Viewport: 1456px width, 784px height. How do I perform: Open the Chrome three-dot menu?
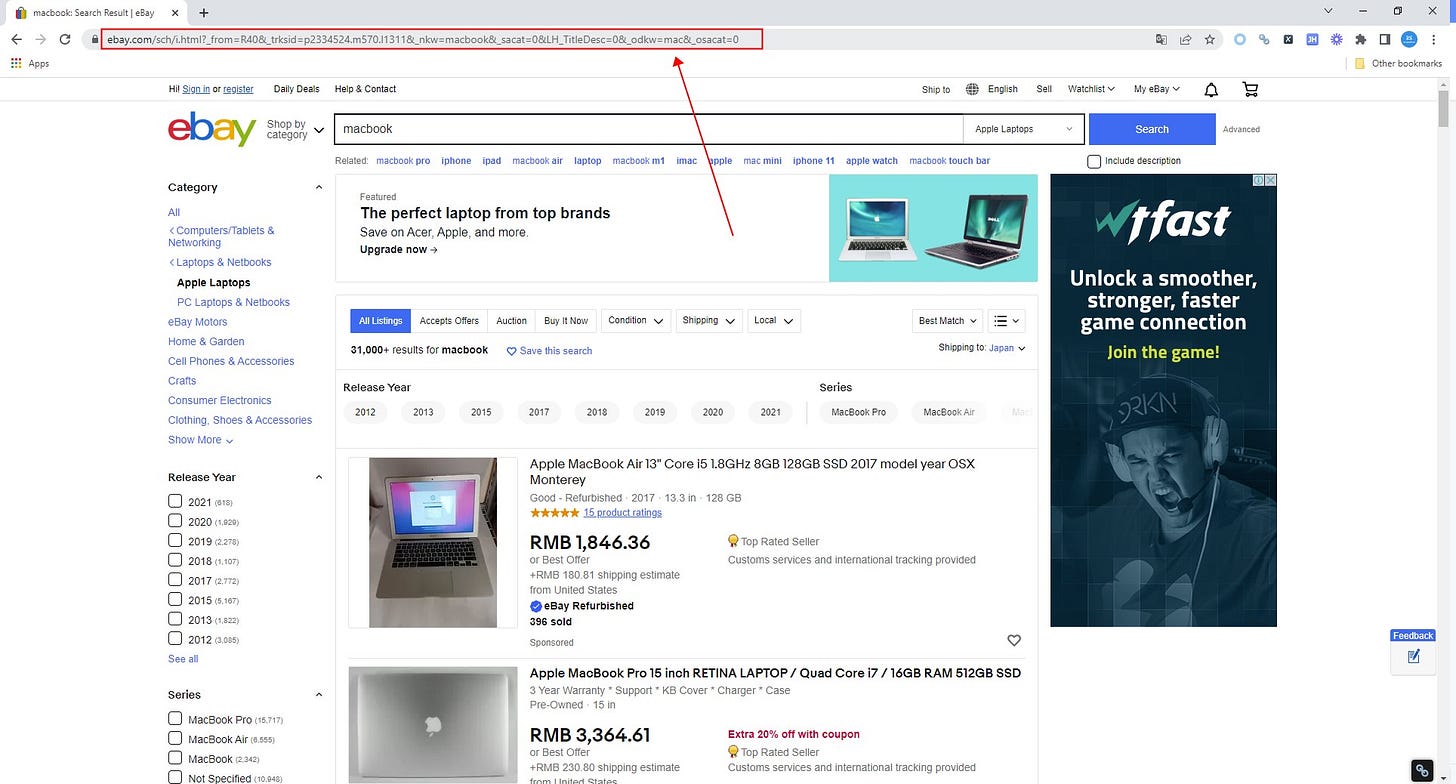(1435, 40)
